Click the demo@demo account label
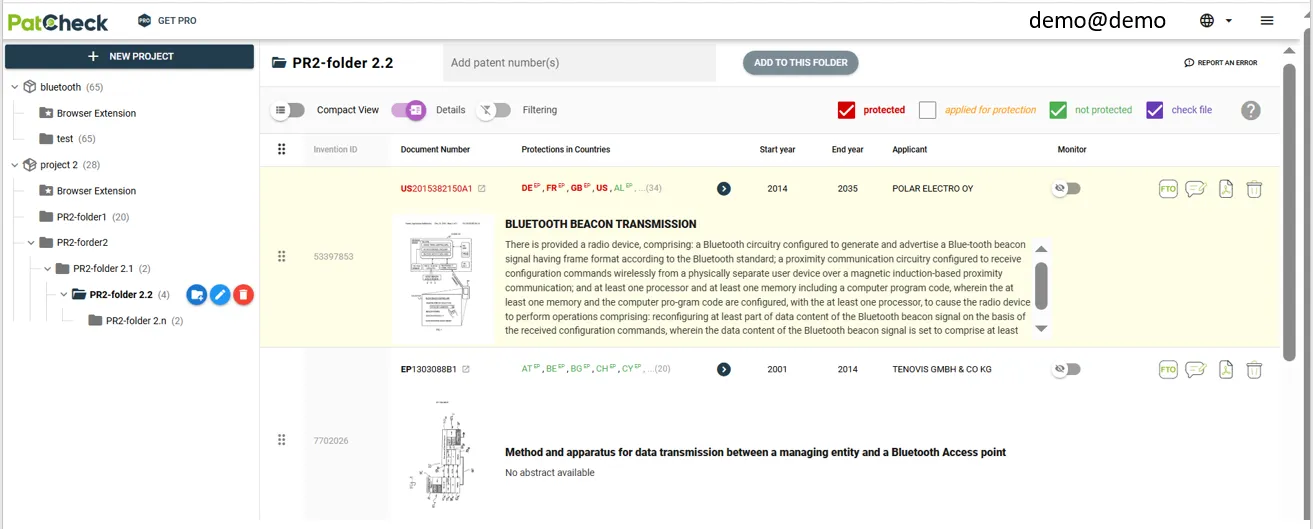This screenshot has width=1313, height=529. point(1097,20)
